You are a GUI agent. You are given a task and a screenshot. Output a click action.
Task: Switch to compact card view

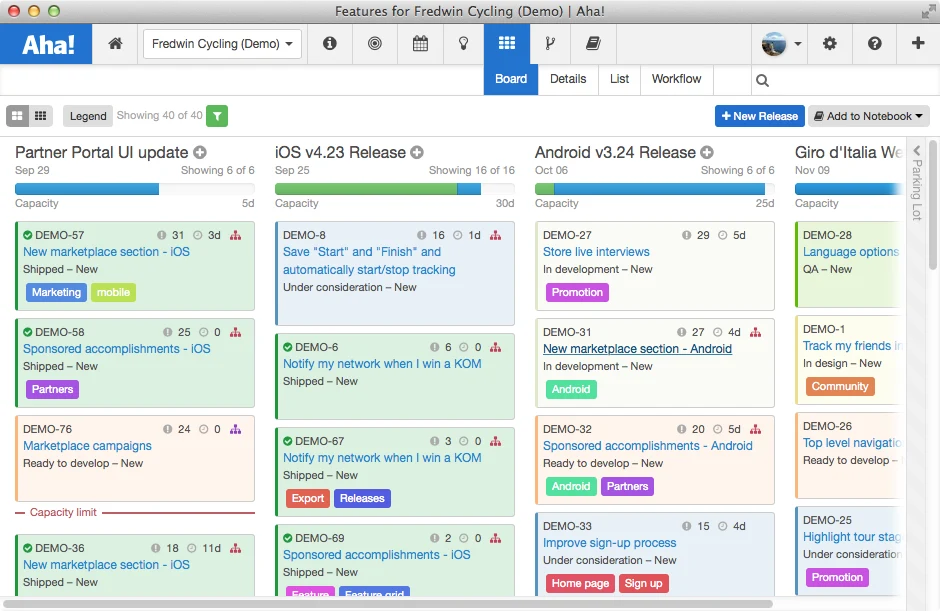pos(40,116)
